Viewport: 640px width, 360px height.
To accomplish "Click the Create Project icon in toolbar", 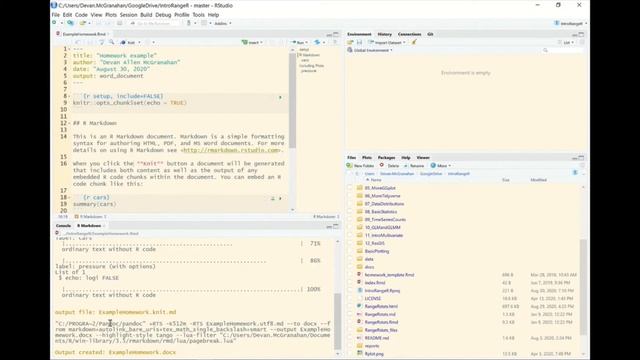I will 70,23.
